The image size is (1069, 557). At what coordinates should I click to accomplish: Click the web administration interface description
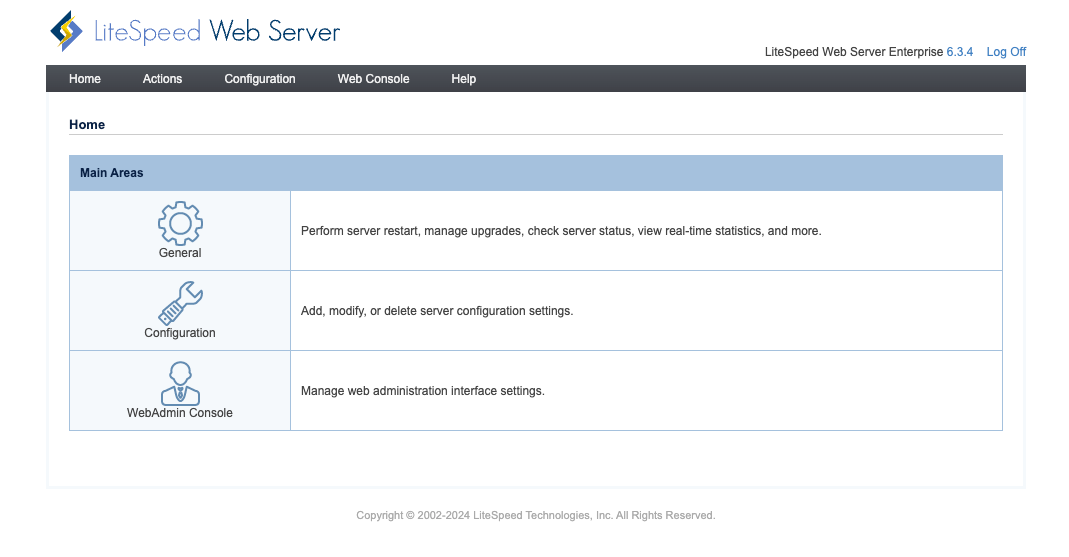(x=422, y=391)
